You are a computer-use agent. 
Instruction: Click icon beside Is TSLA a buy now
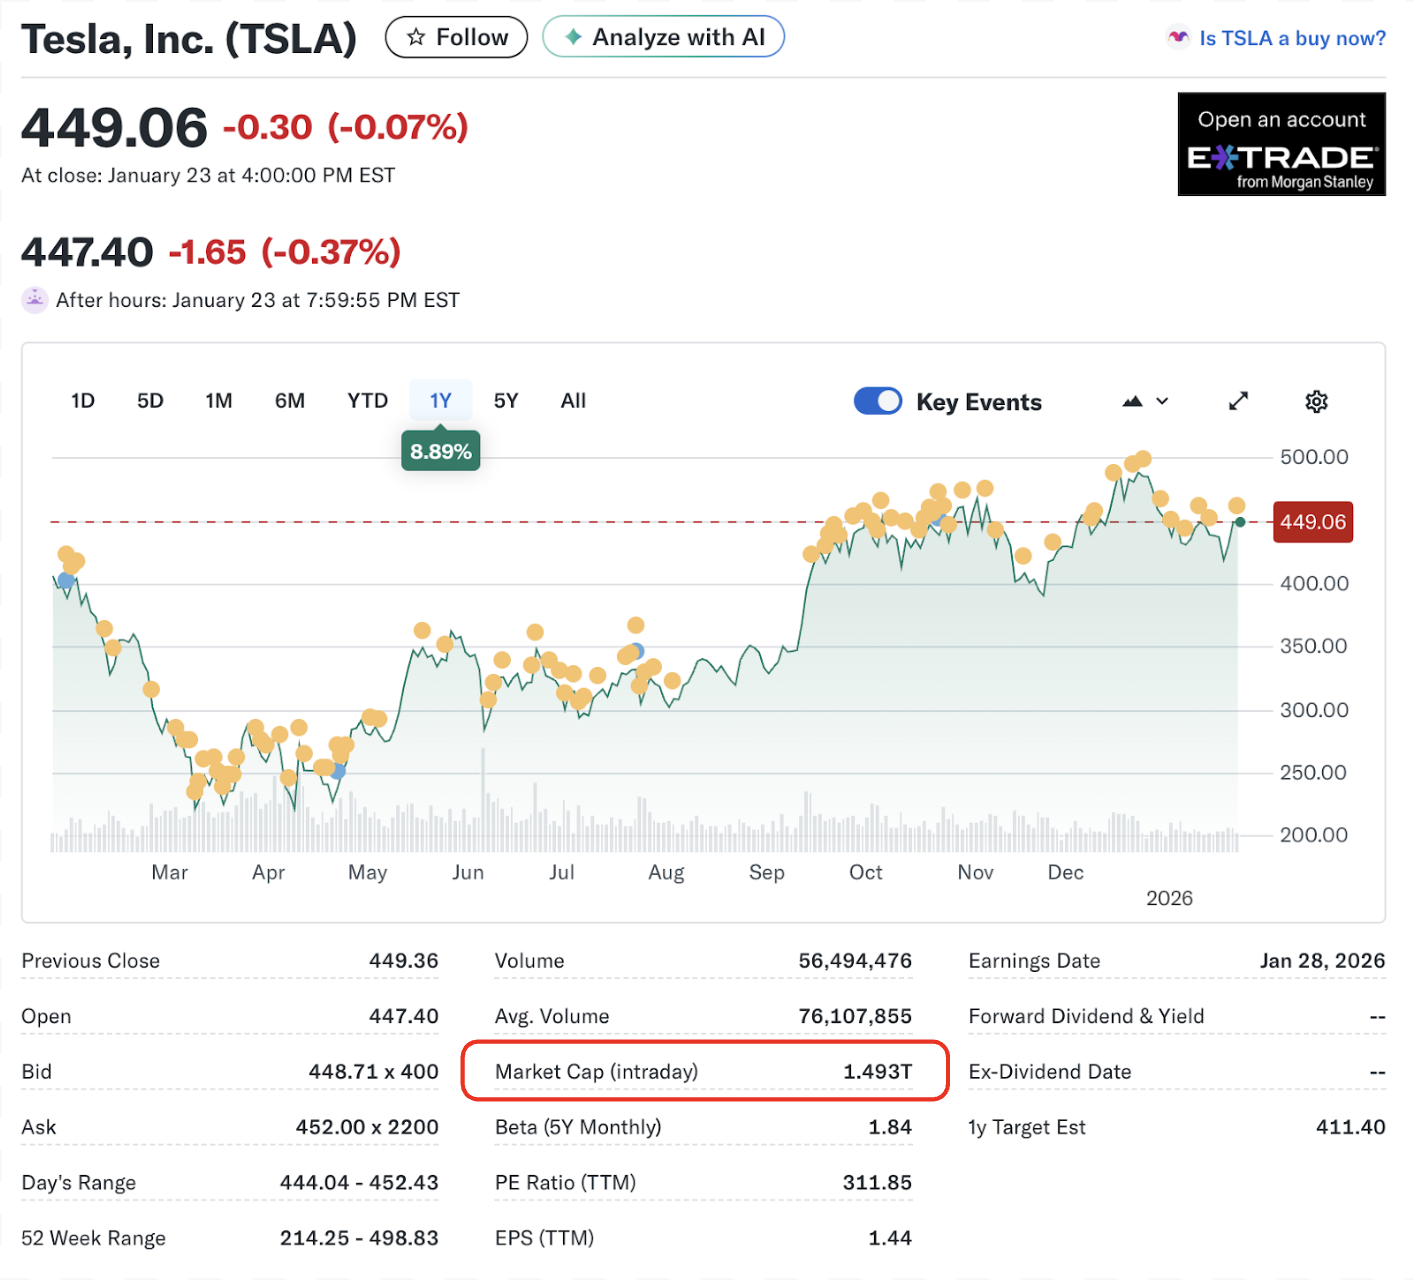(x=1178, y=38)
